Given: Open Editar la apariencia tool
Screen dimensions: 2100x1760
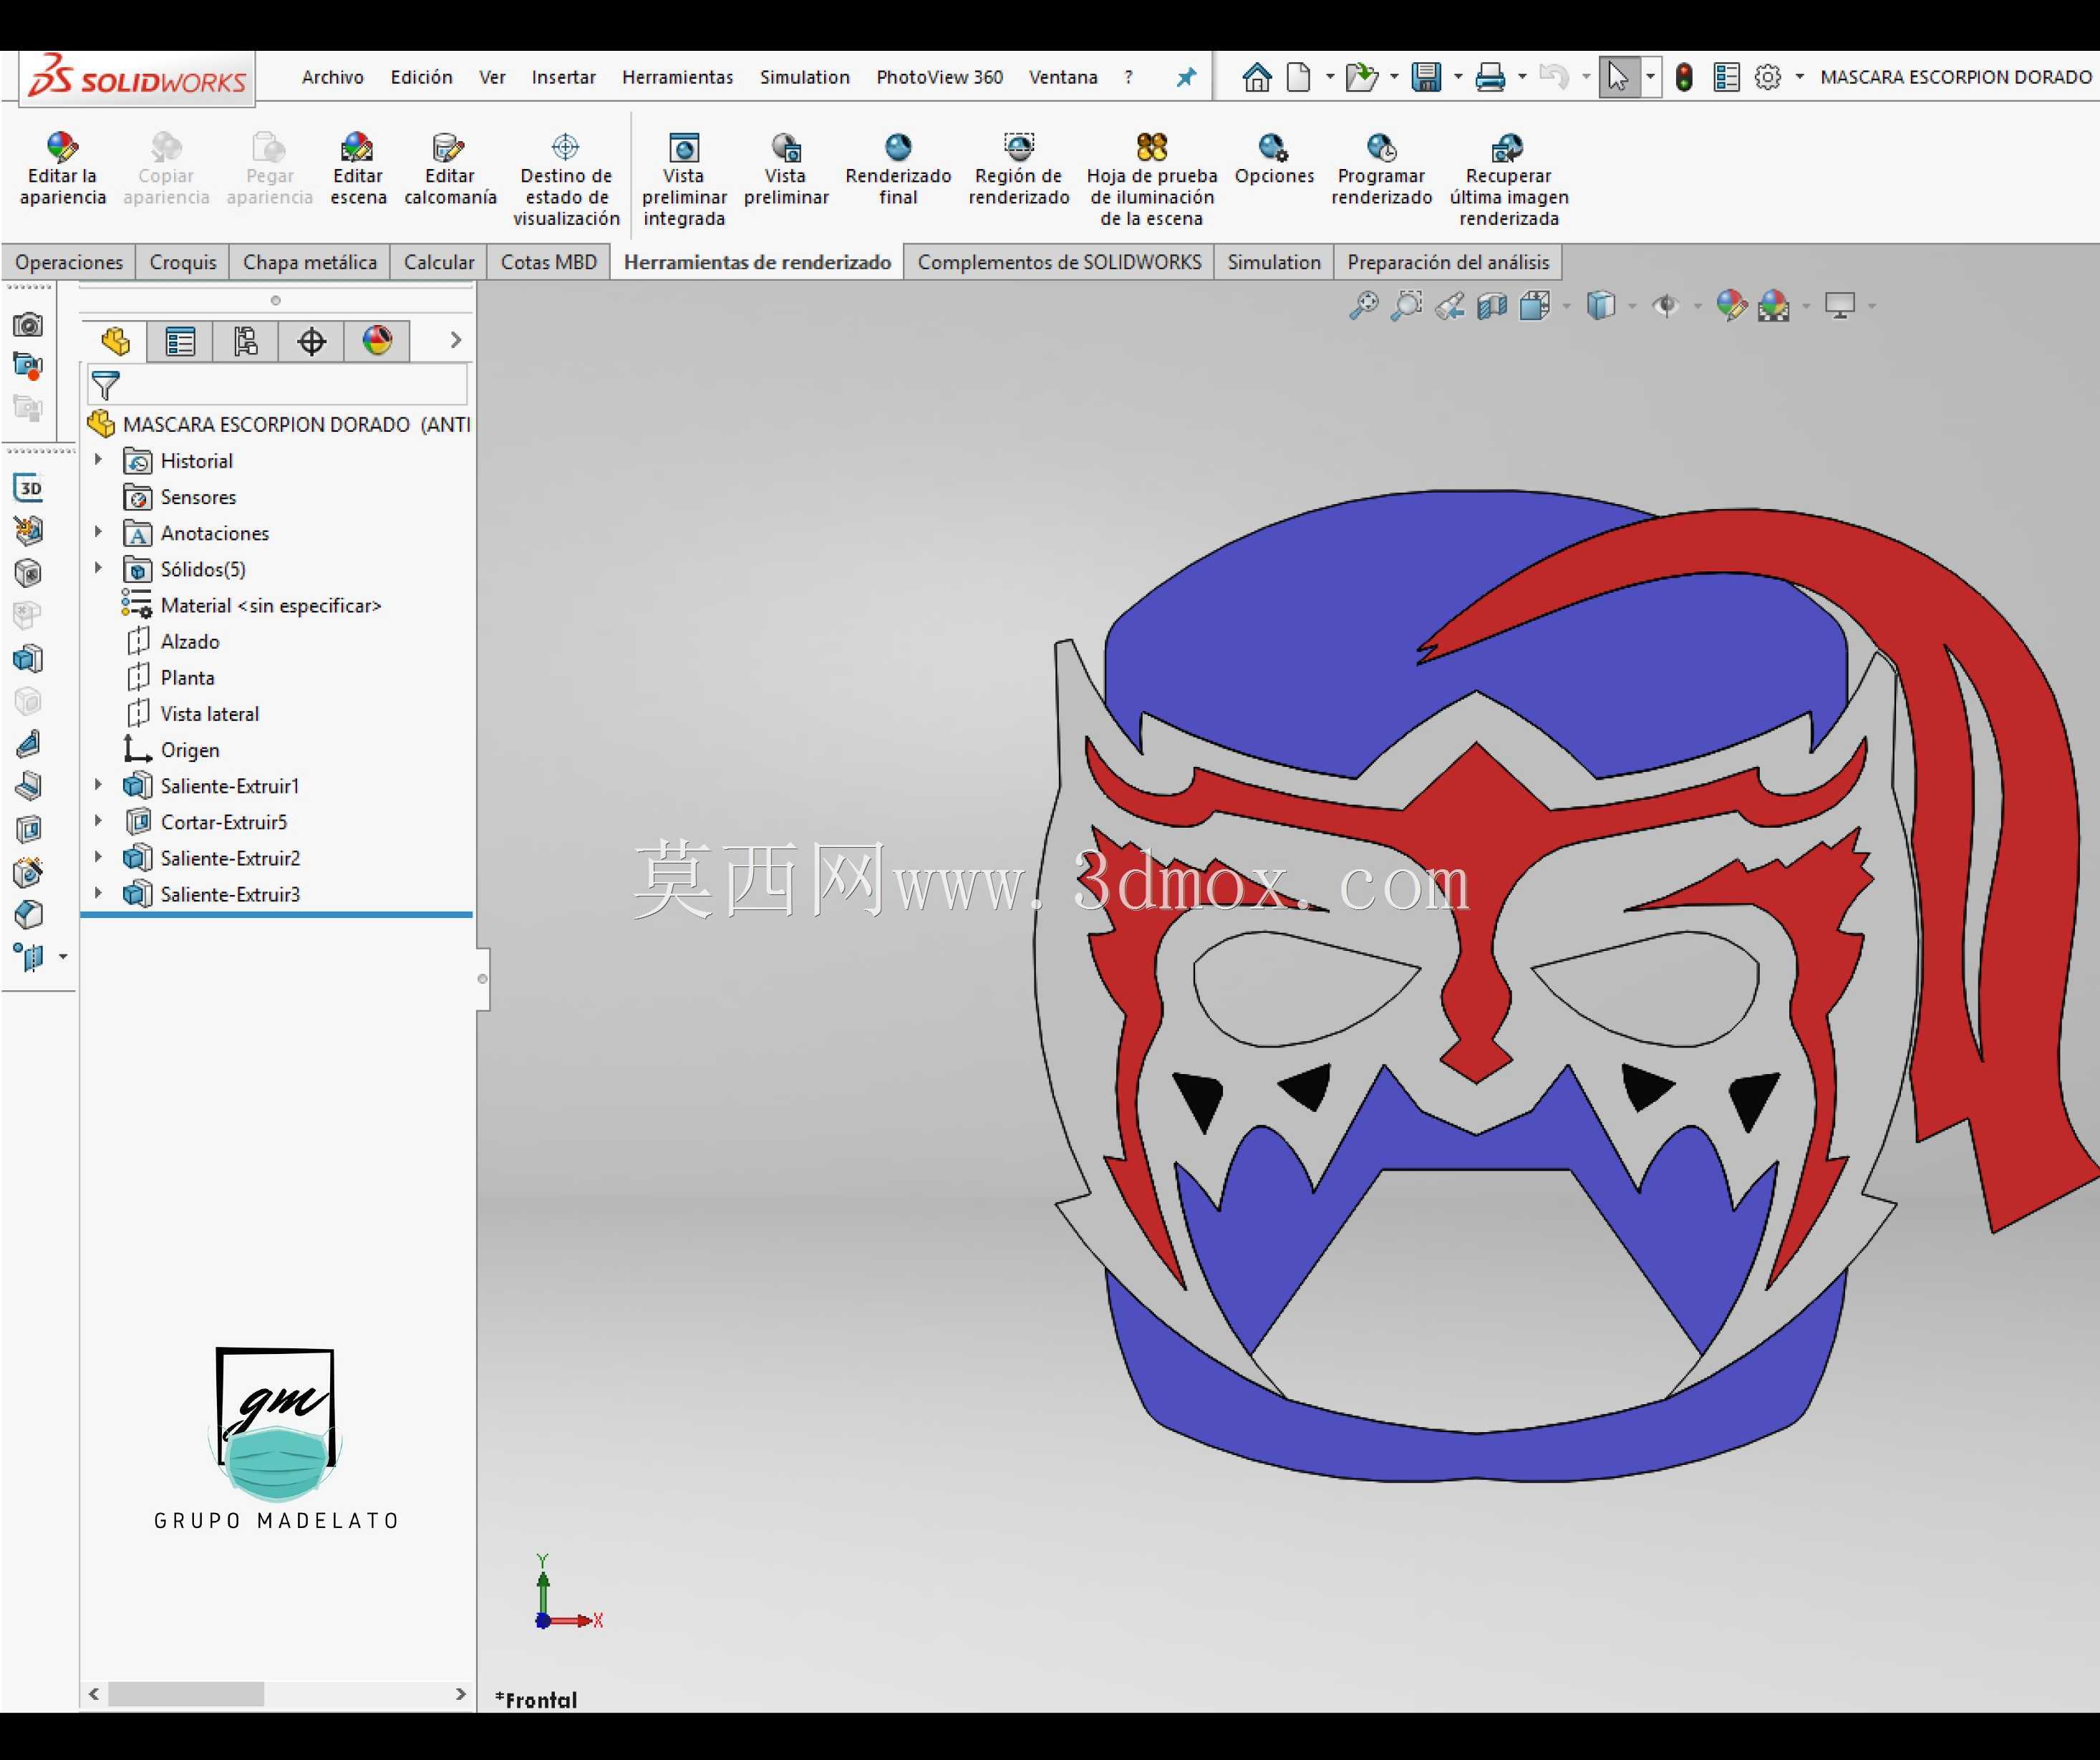Looking at the screenshot, I should [62, 169].
